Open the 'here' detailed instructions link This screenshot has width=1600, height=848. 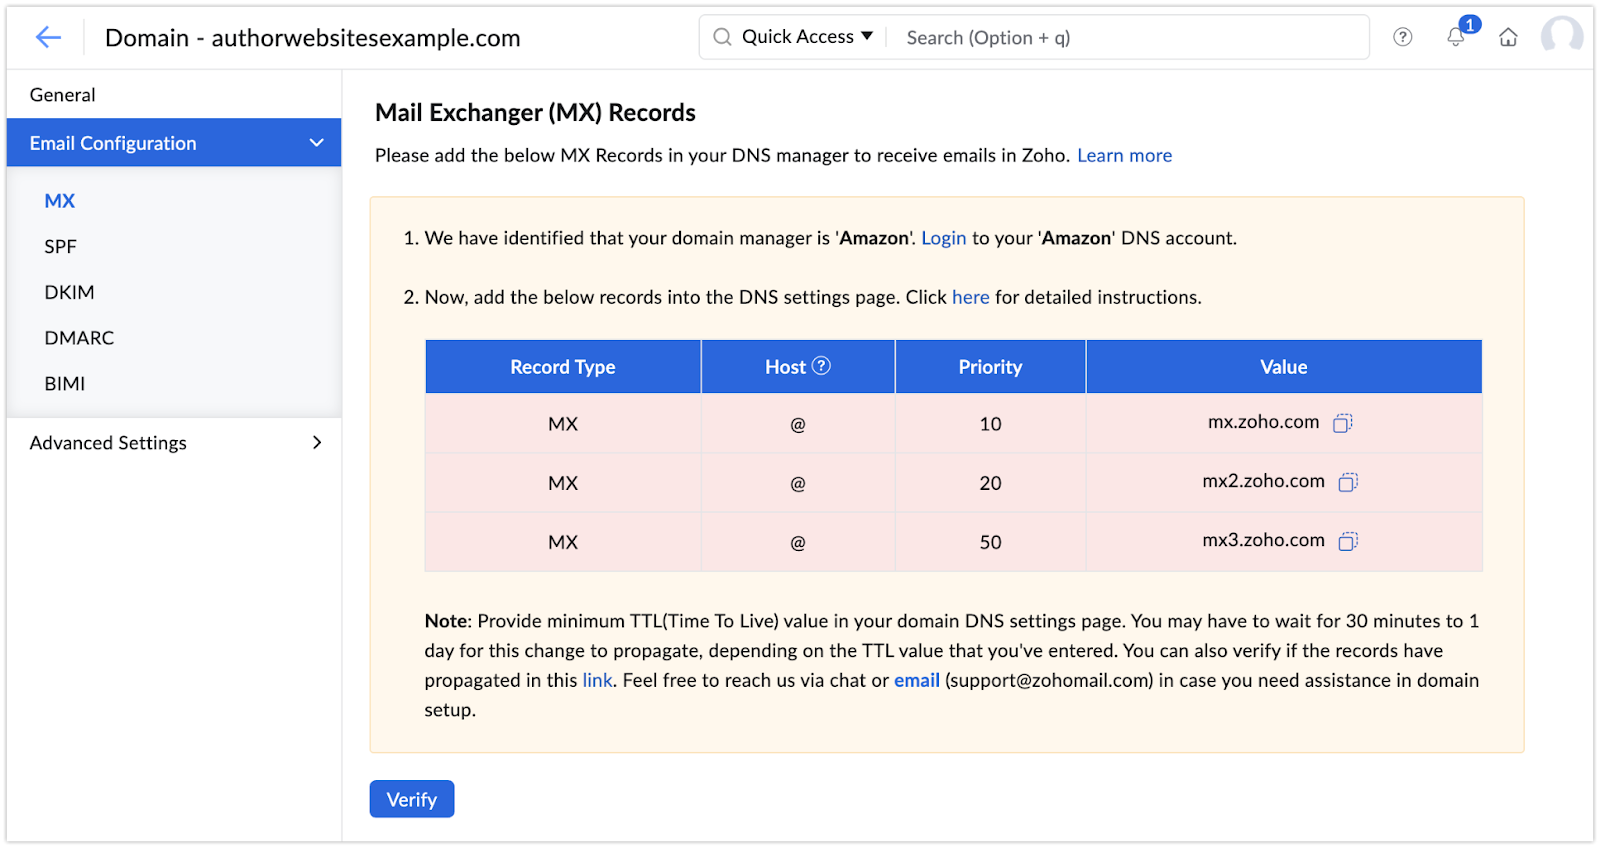pos(970,297)
